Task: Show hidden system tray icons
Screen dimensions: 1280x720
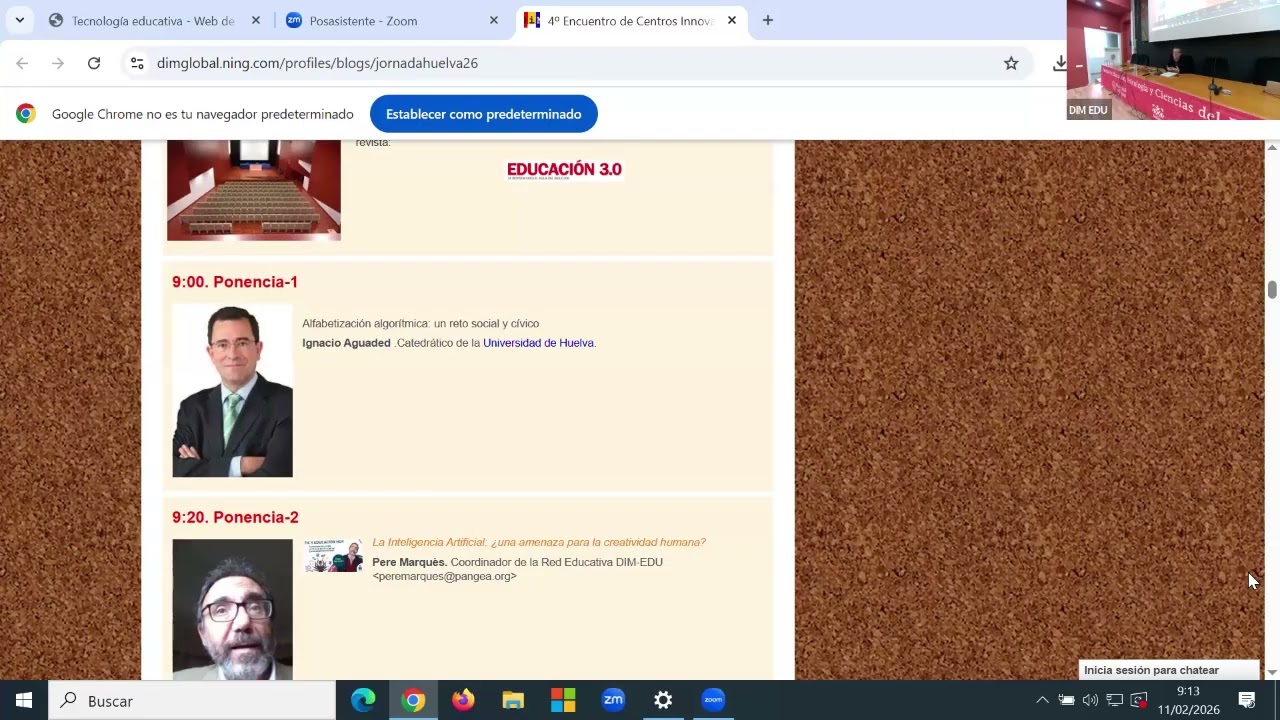Action: pyautogui.click(x=1042, y=700)
